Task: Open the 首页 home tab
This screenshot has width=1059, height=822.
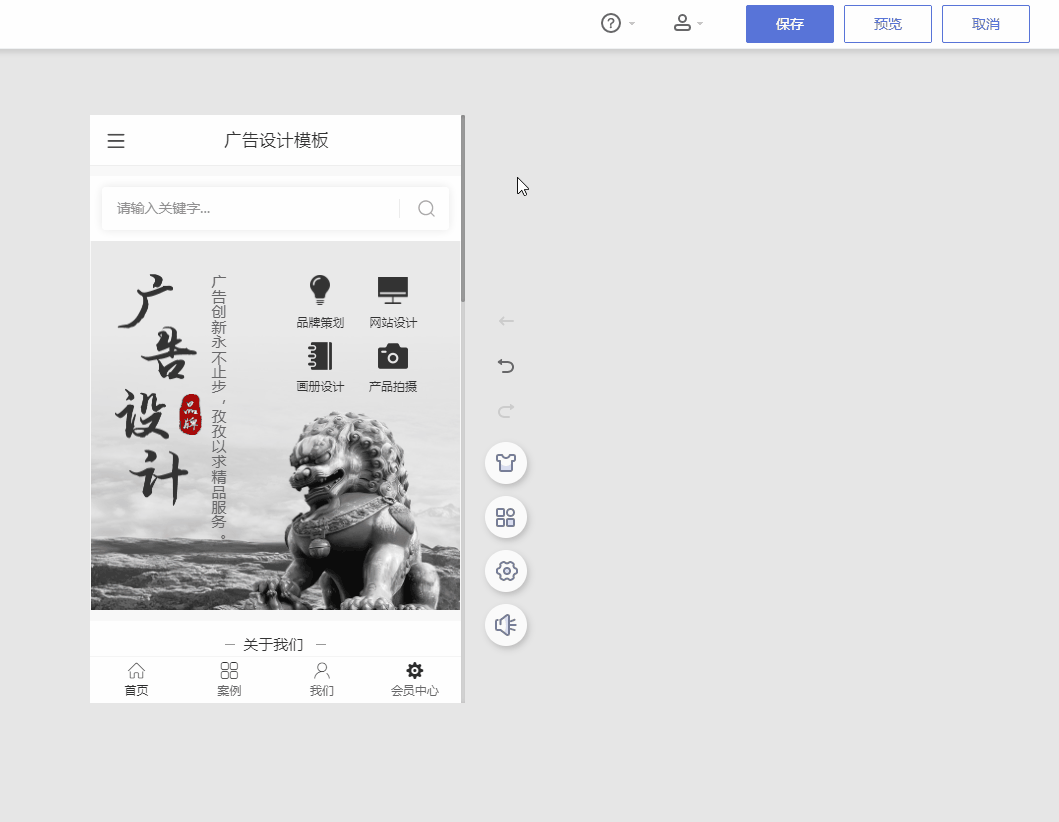Action: [x=136, y=679]
